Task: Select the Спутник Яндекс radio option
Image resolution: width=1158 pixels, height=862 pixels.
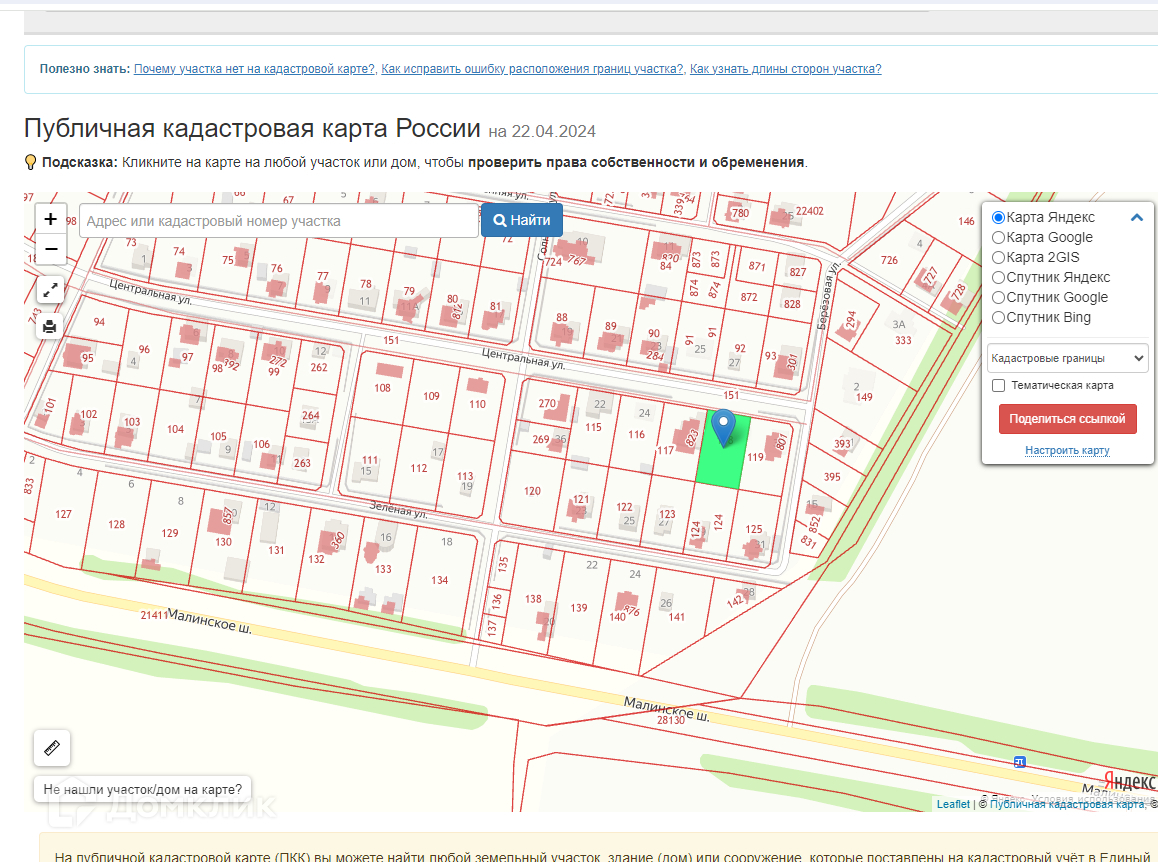Action: (998, 277)
